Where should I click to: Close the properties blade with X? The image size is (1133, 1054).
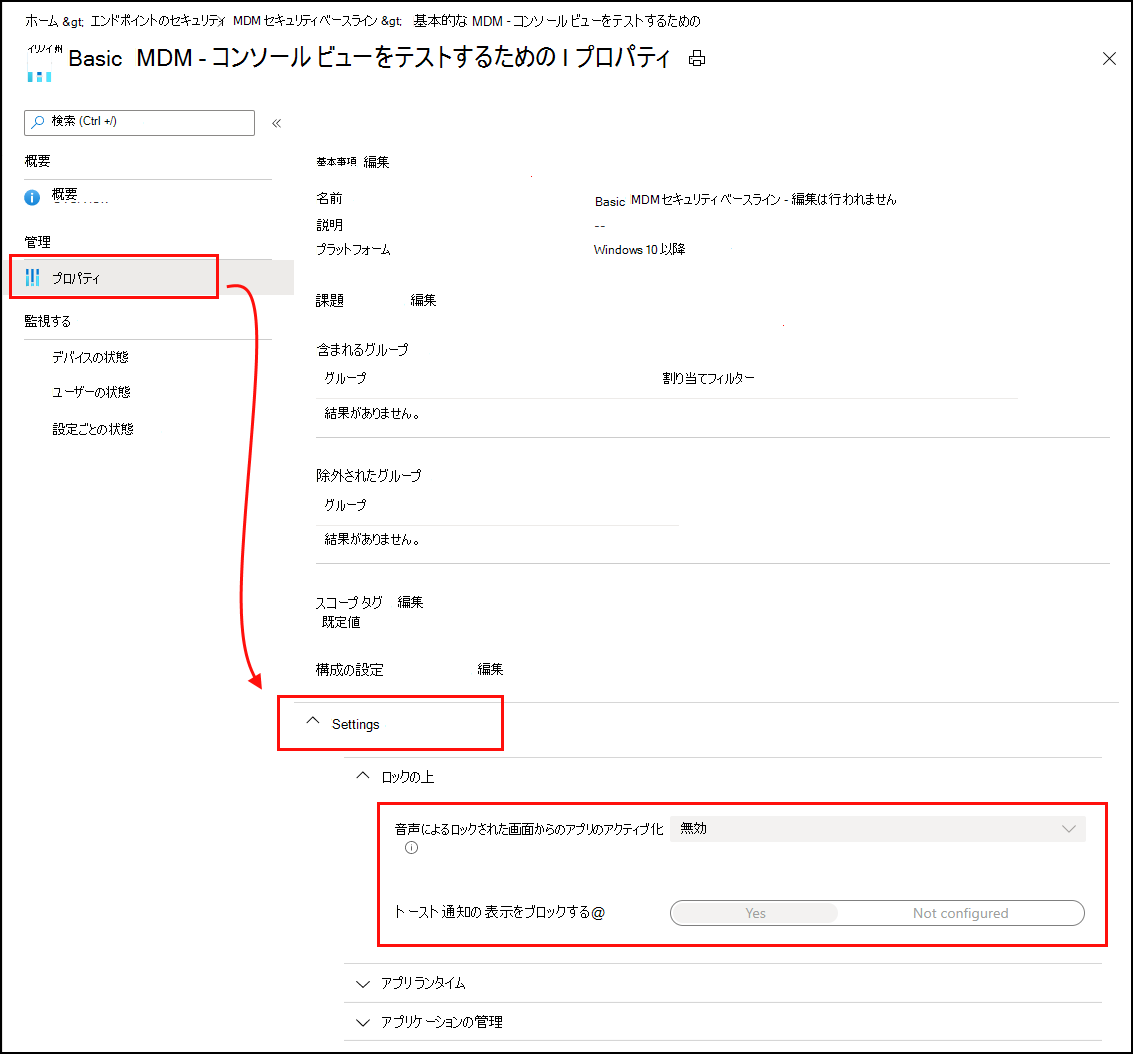pos(1109,59)
